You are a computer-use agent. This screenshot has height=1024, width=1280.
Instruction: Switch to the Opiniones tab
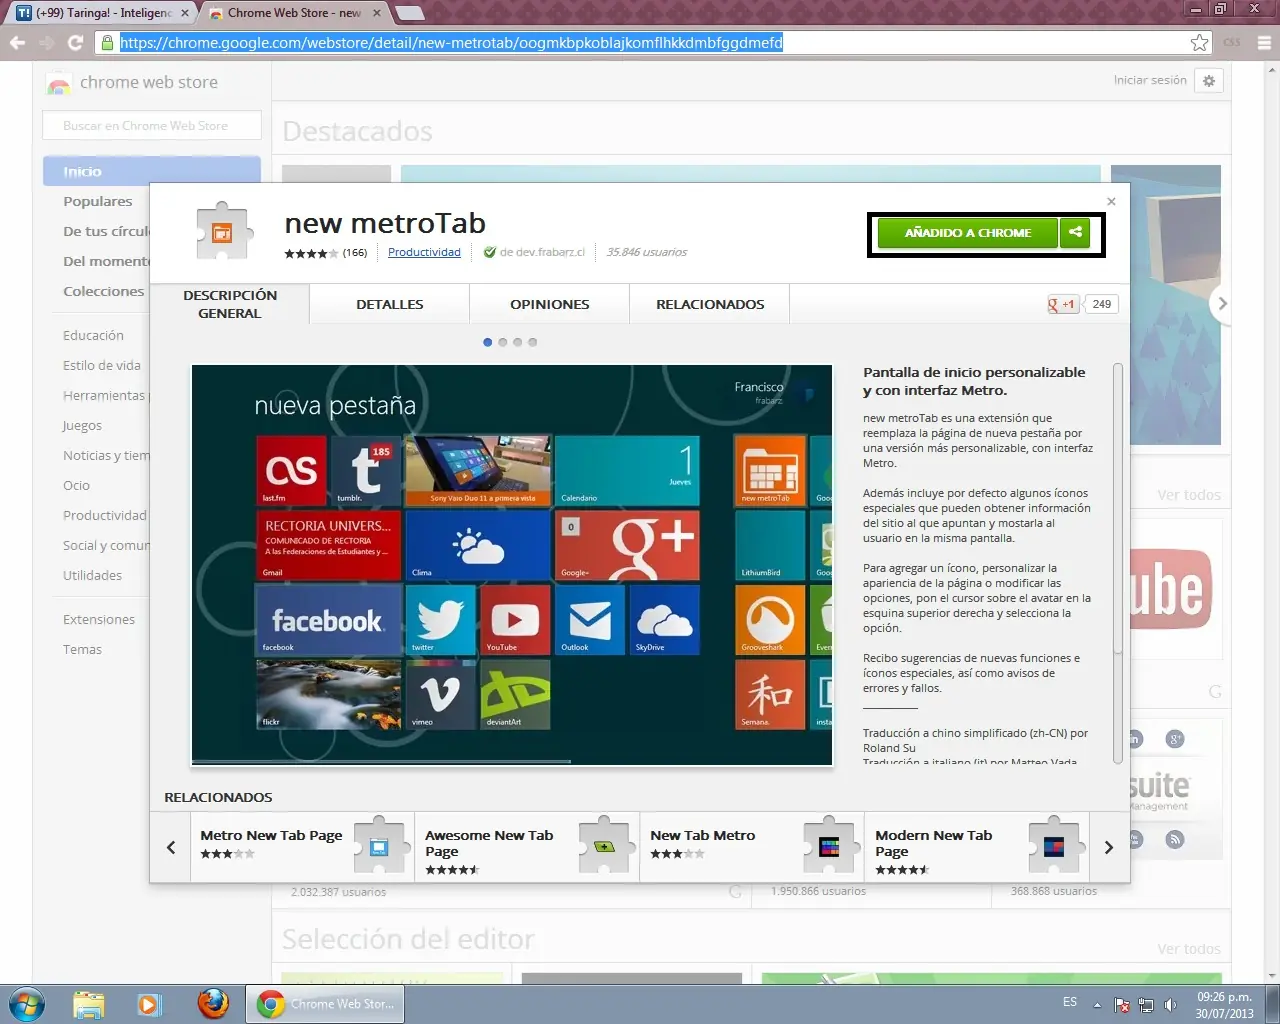click(x=549, y=304)
